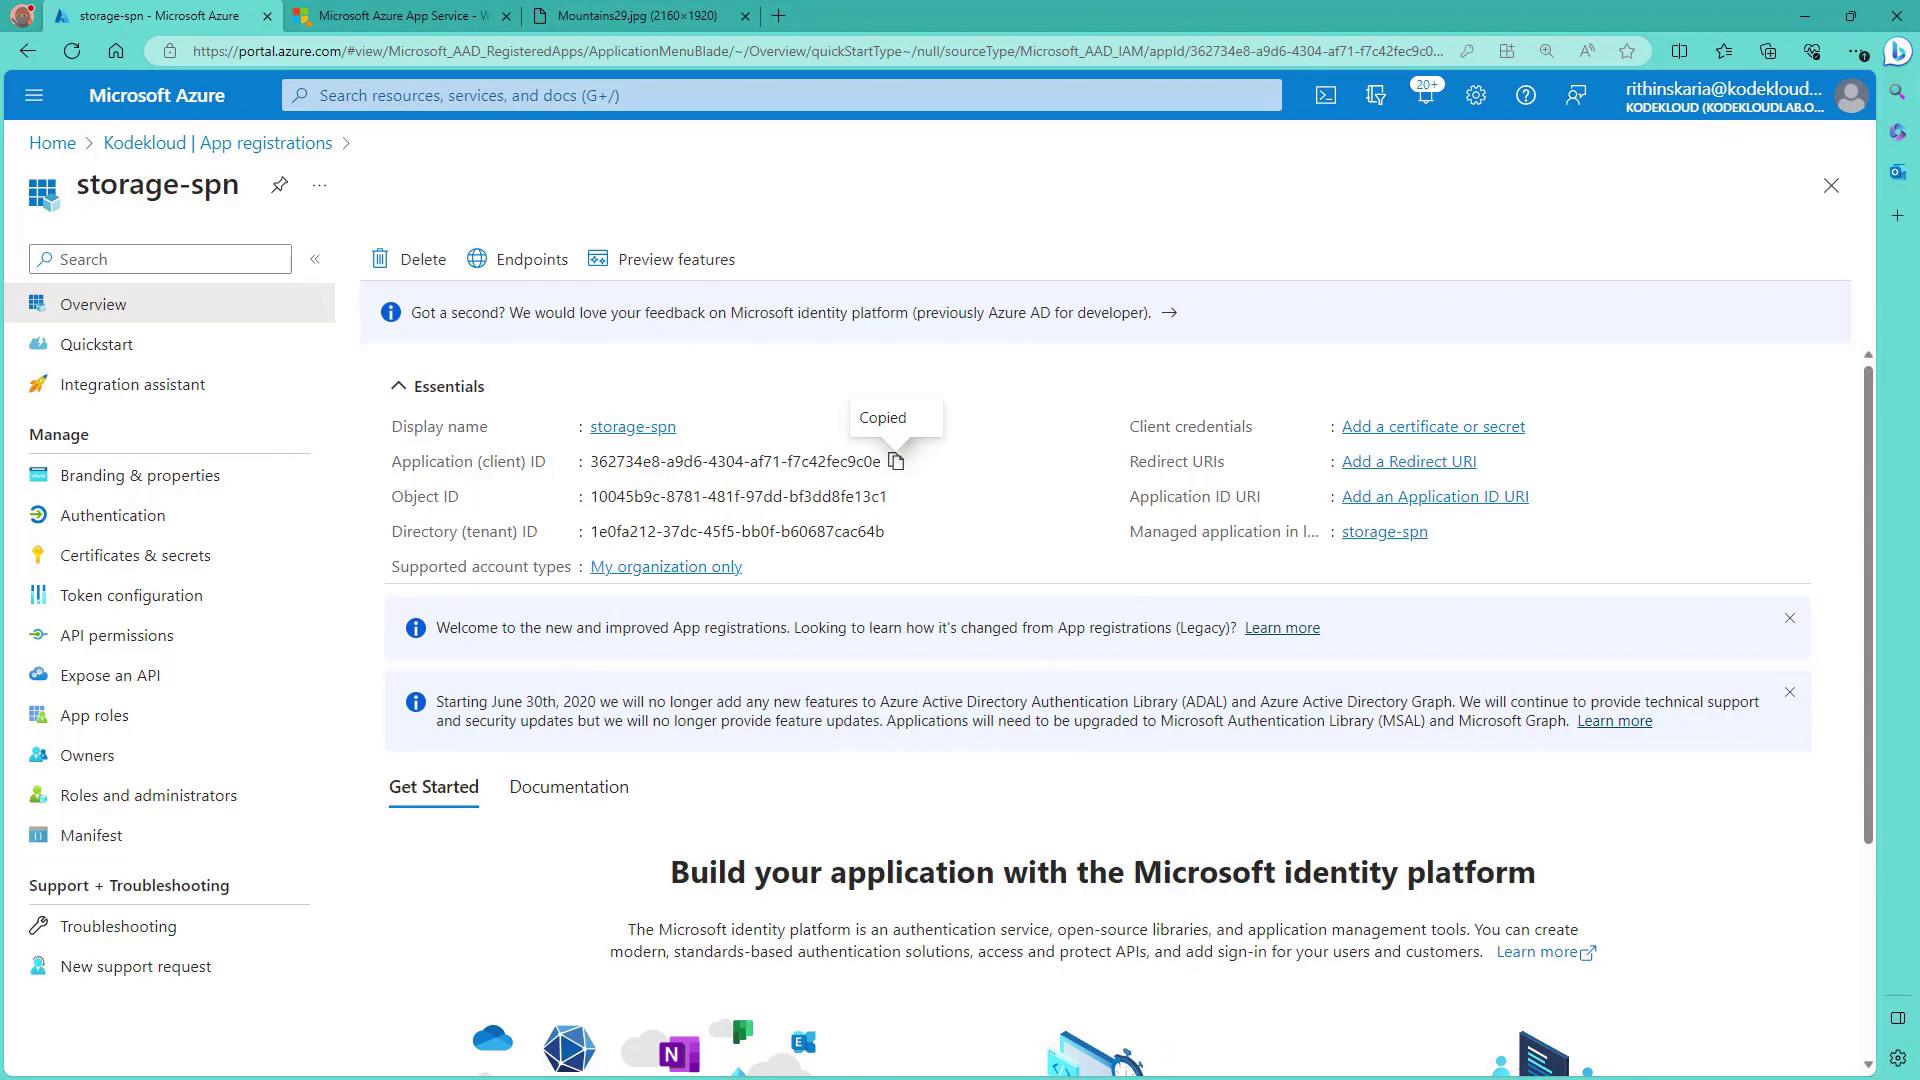Click Add a certificate or secret
Viewport: 1920px width, 1080px height.
pos(1432,426)
